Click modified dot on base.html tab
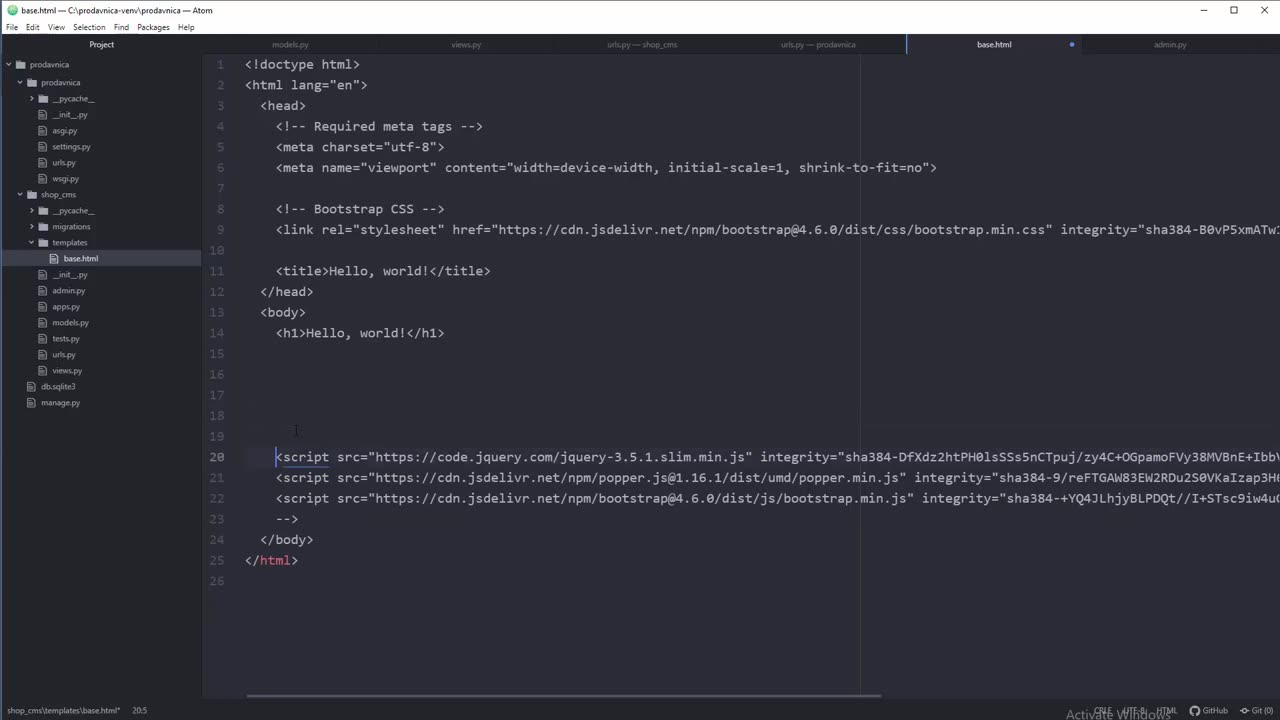The image size is (1280, 720). (x=1072, y=45)
